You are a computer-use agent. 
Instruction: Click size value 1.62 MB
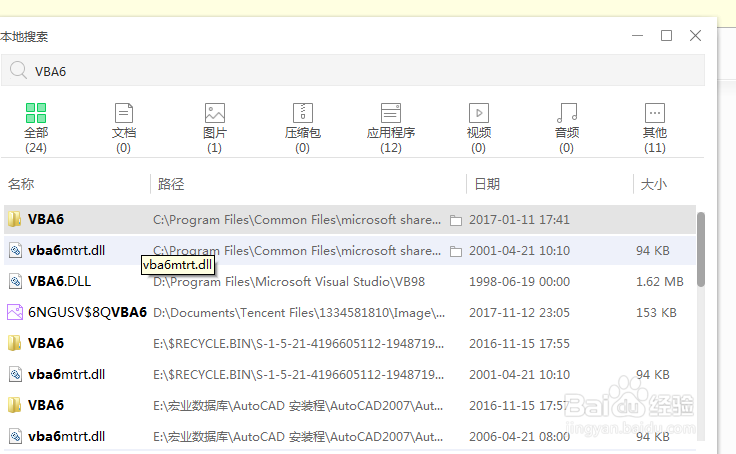(659, 282)
